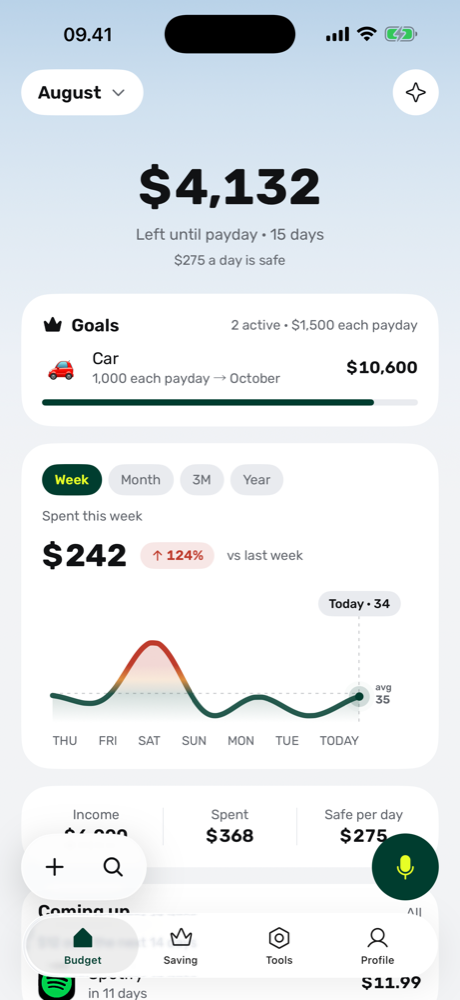Tap the 124% change badge
This screenshot has width=460, height=1000.
click(177, 555)
